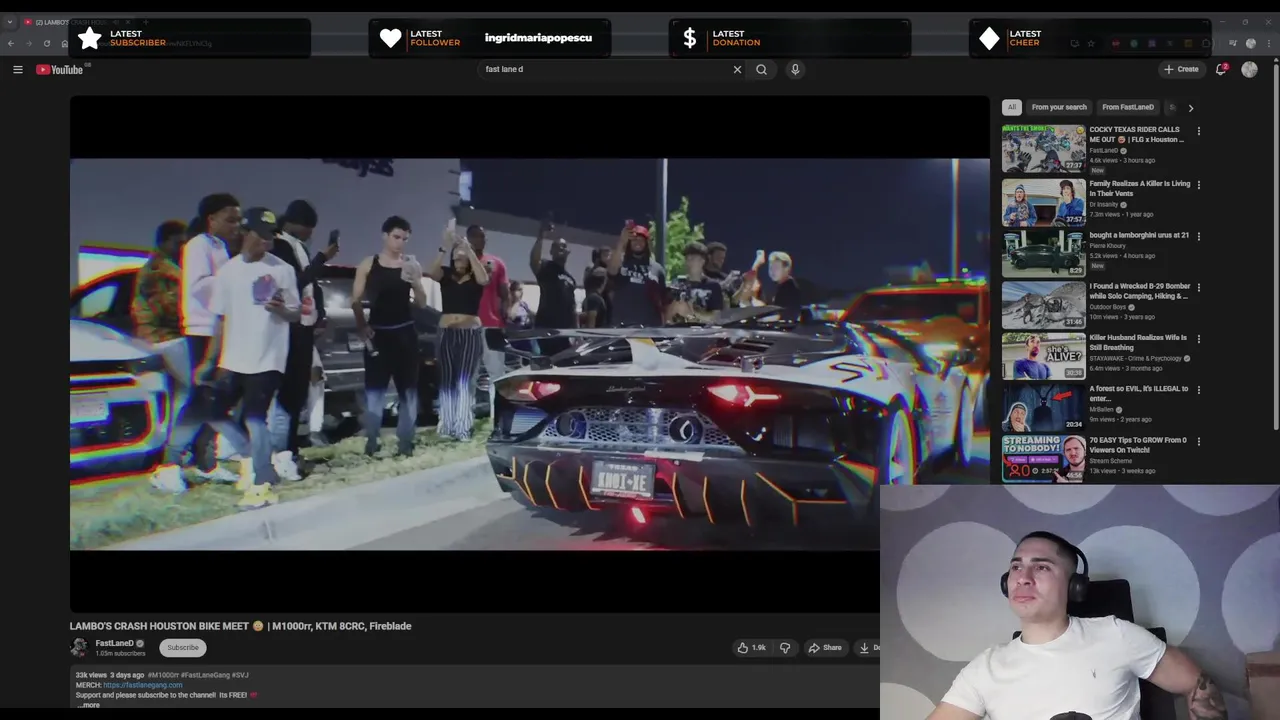The width and height of the screenshot is (1280, 720).
Task: Open the fastlanegang.com merch link
Action: 143,685
